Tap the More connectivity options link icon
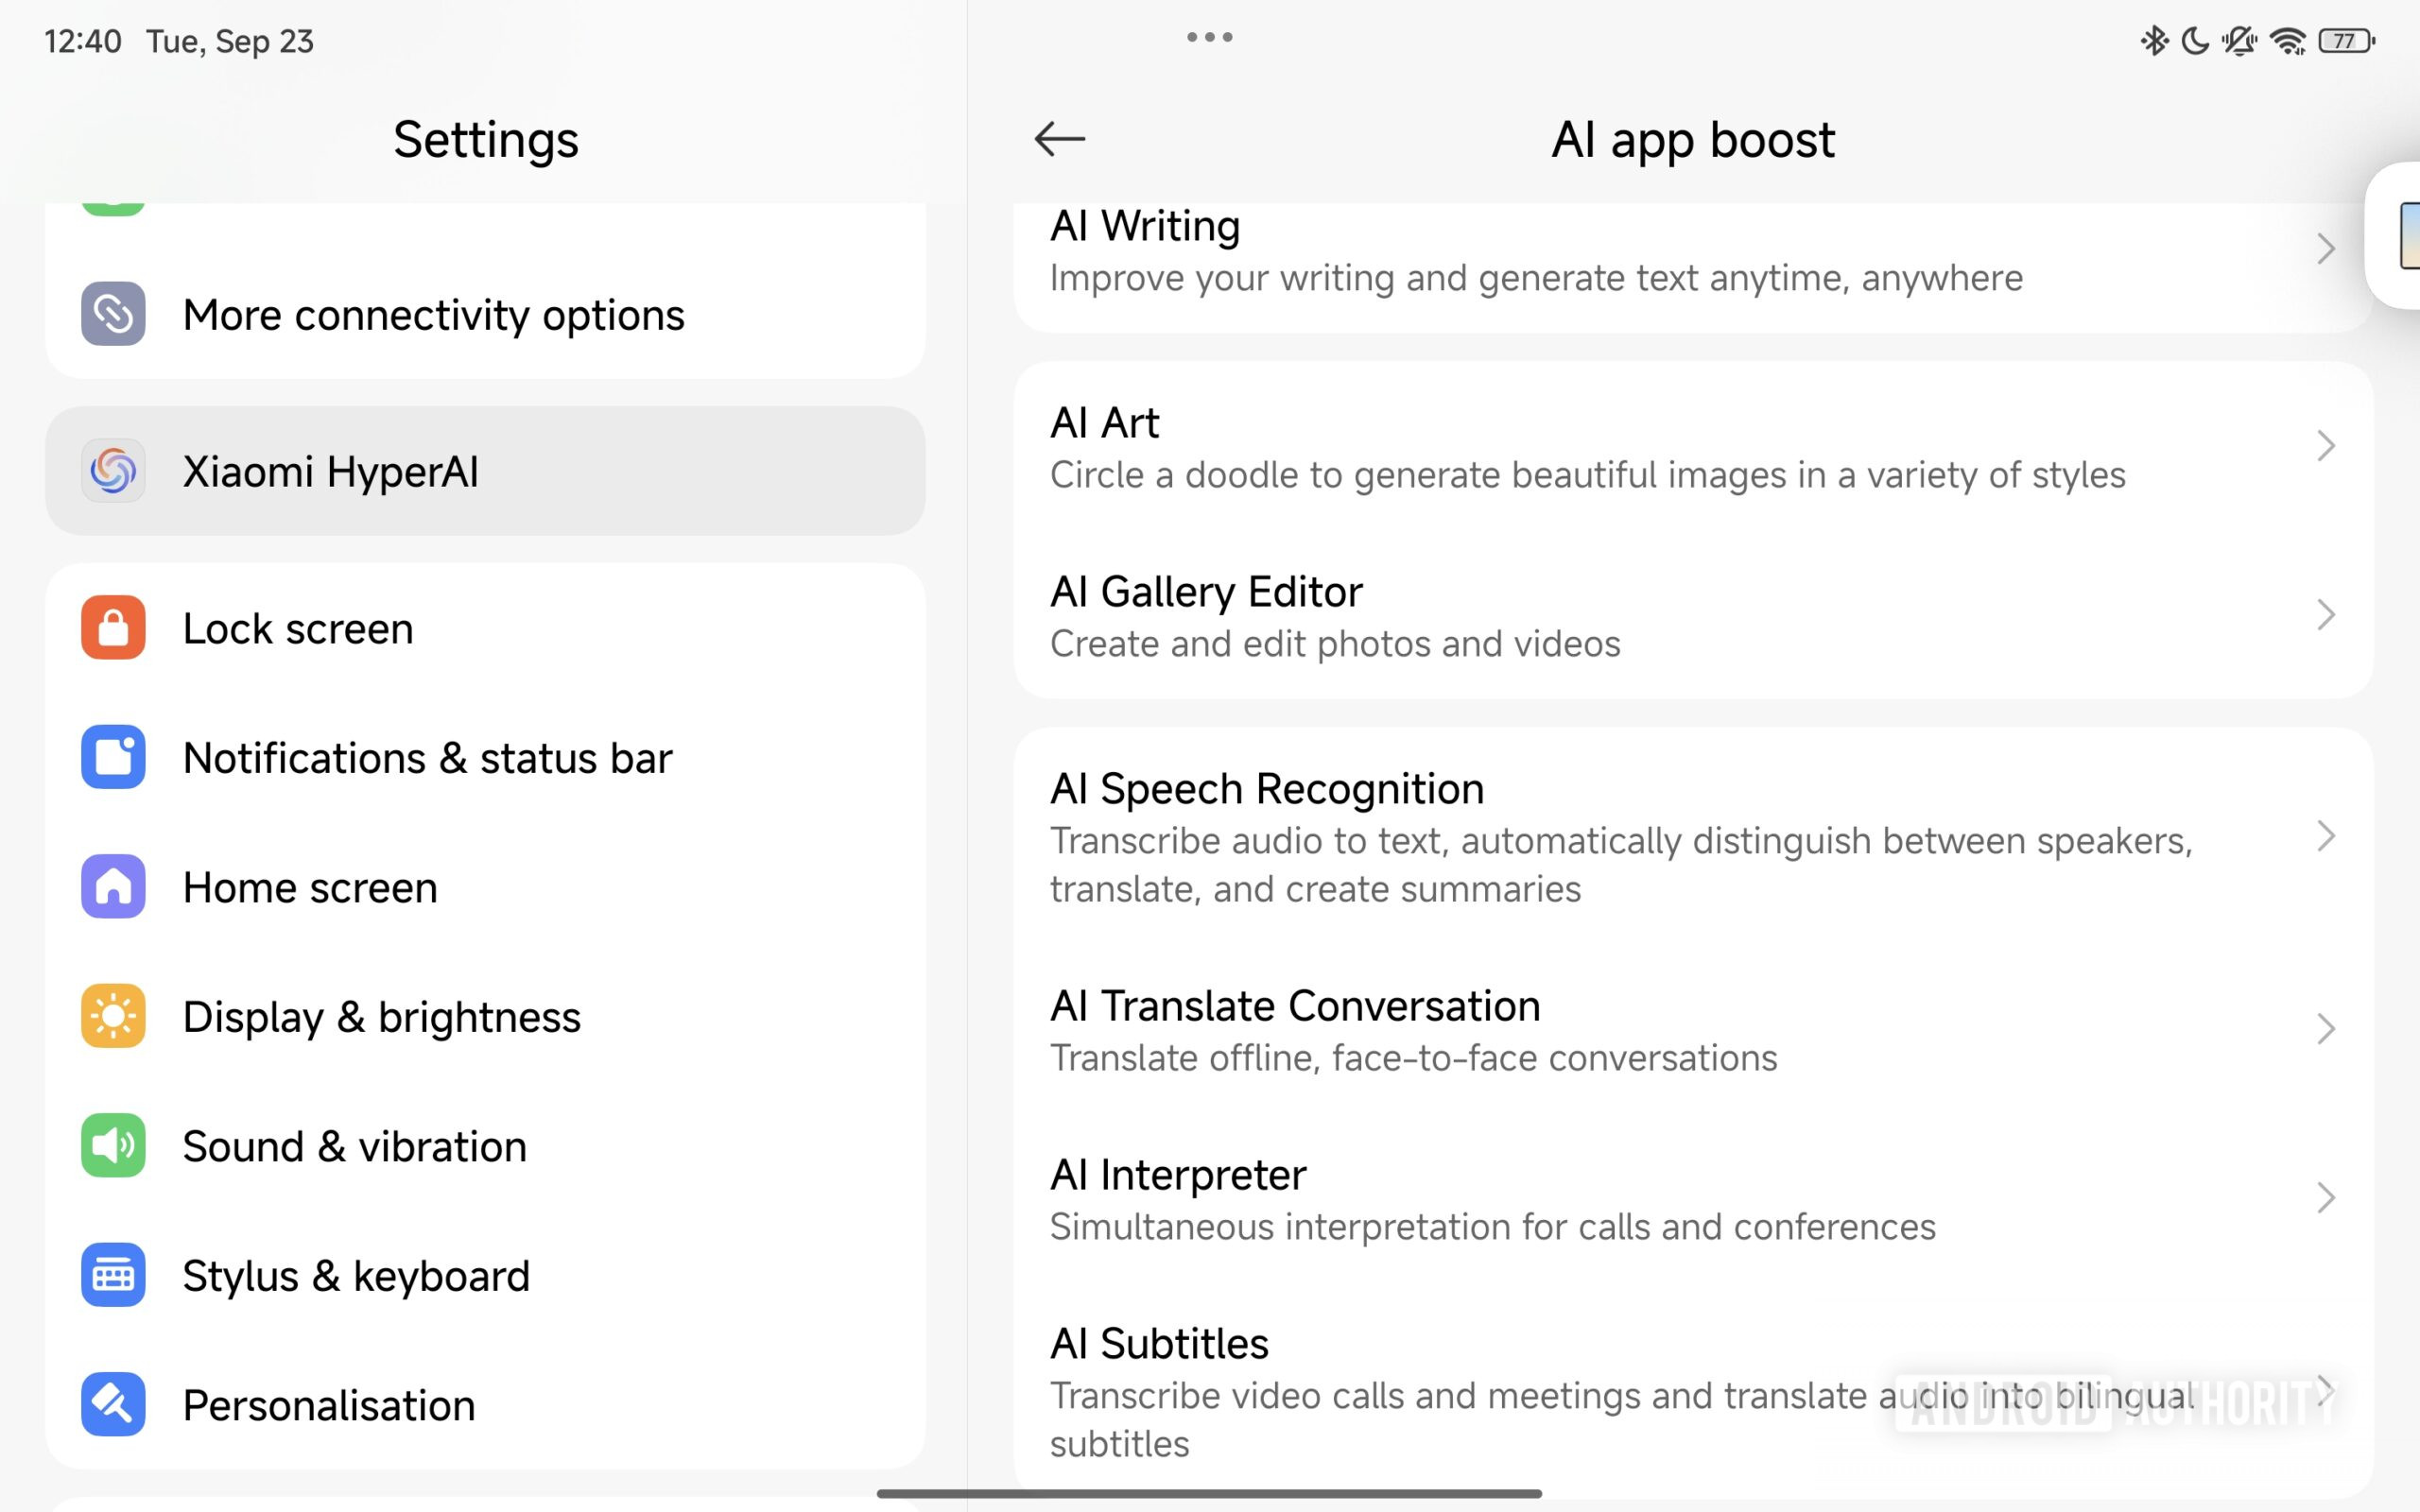Screen dimensions: 2420x1512 coord(113,314)
